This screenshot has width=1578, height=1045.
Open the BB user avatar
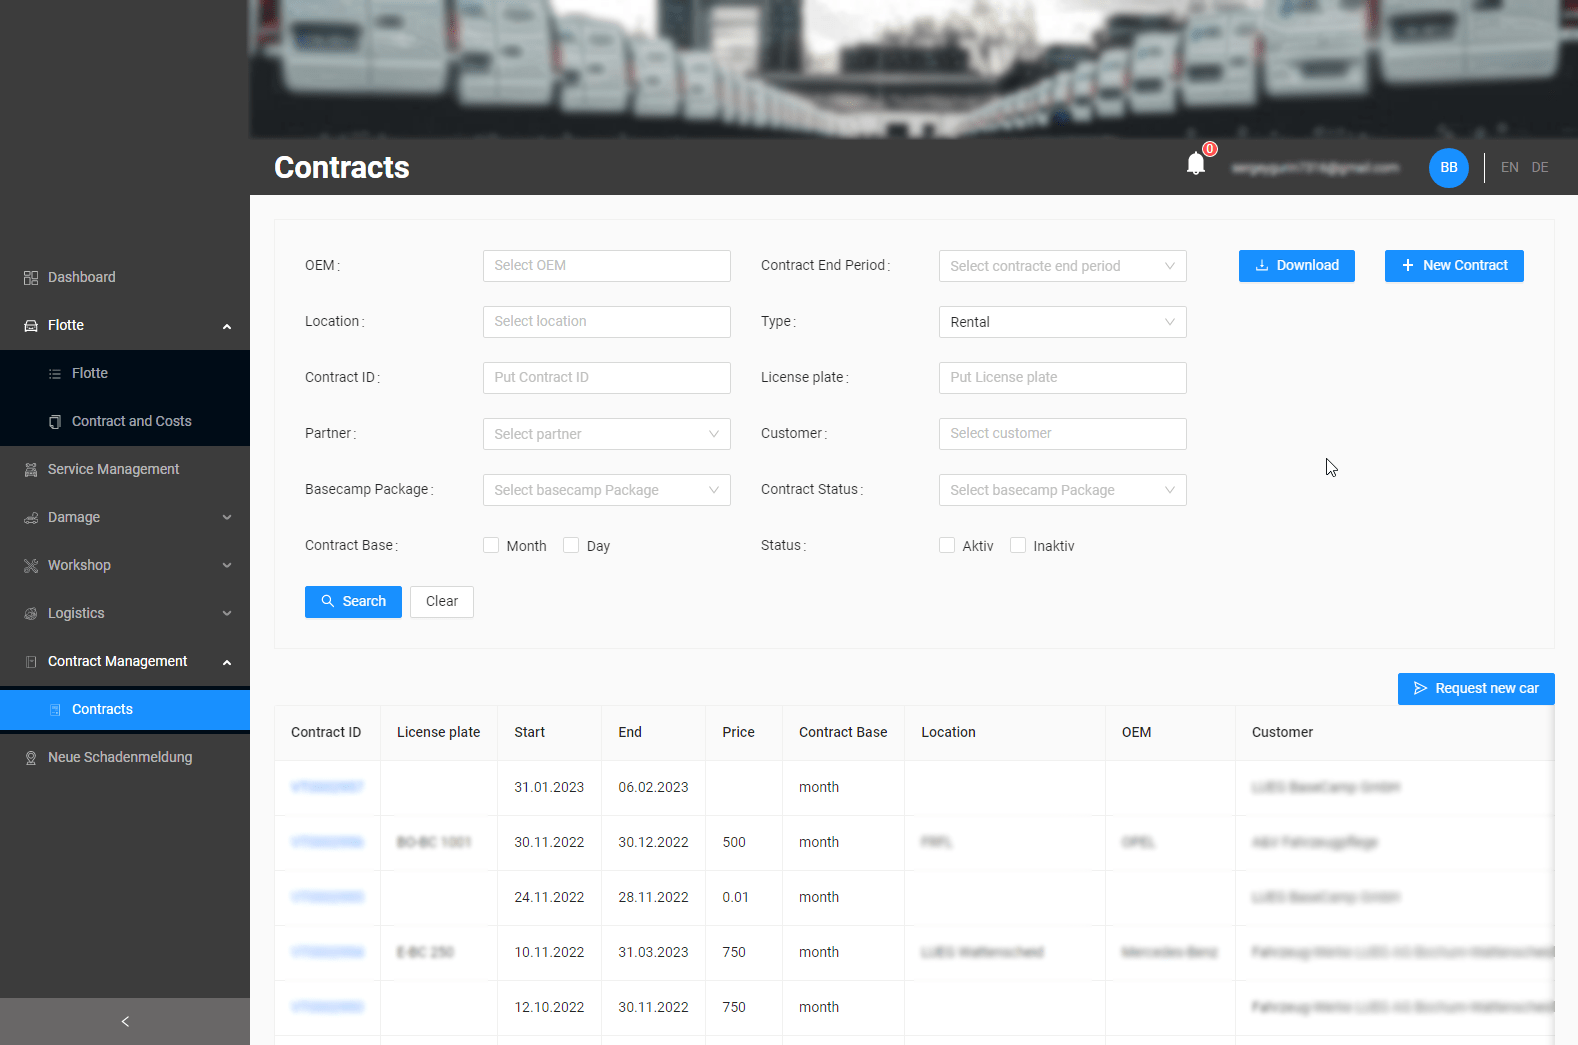[1449, 167]
